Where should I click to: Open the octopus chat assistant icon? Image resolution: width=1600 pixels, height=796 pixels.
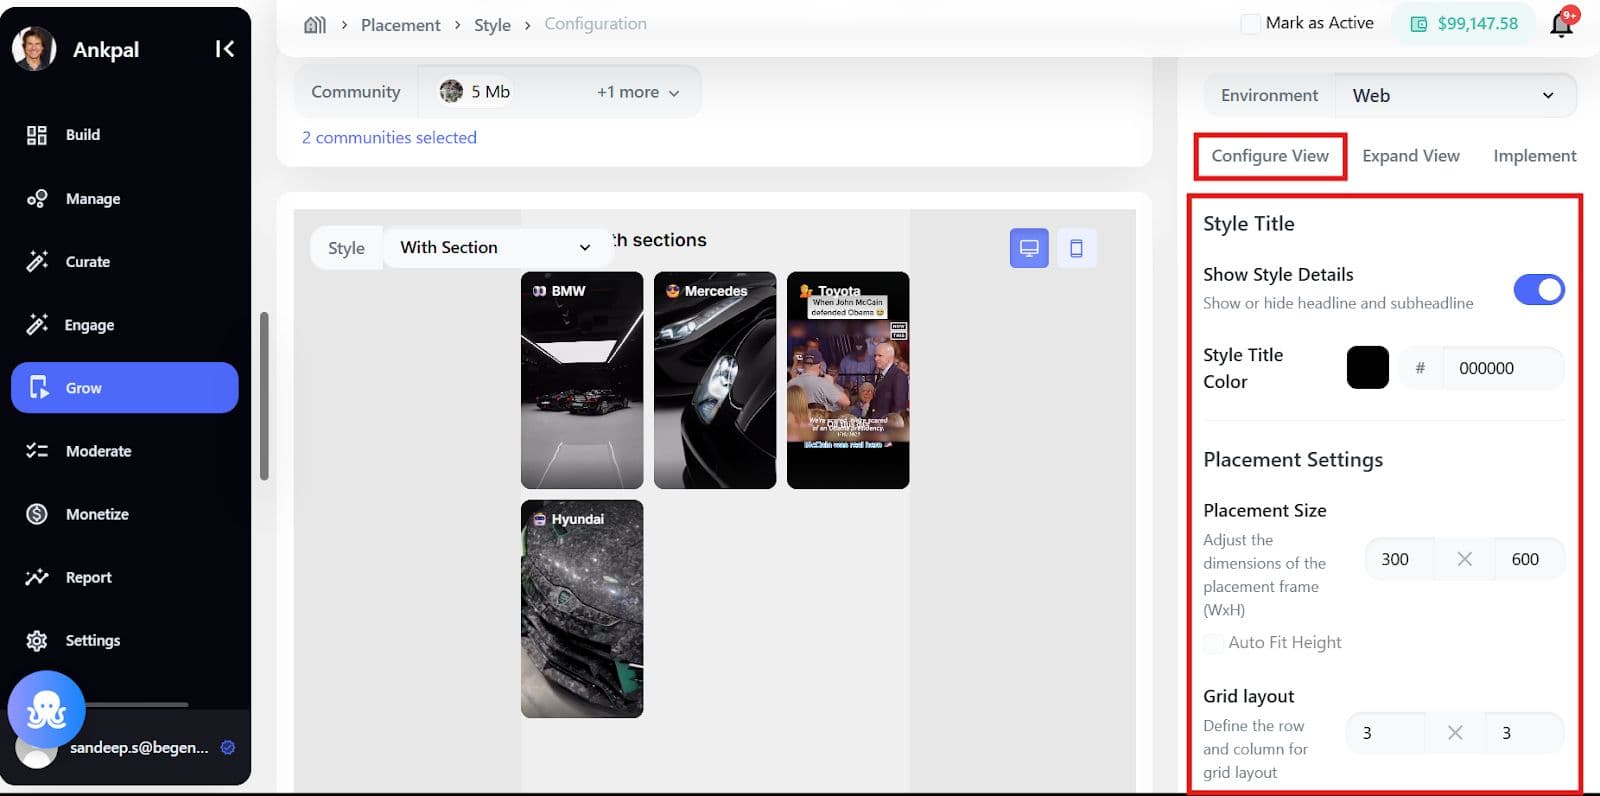[46, 710]
